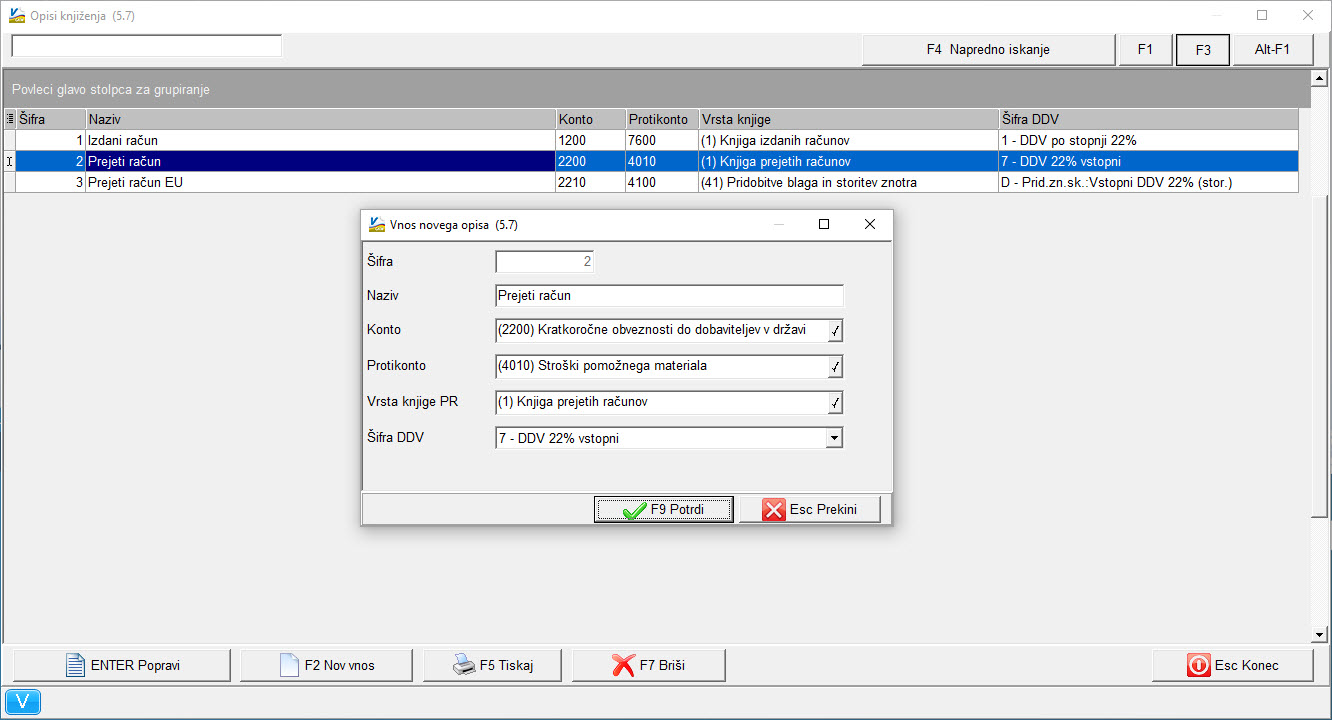Expand the Šifra DDV dropdown arrow
This screenshot has height=720, width=1332.
[x=834, y=438]
